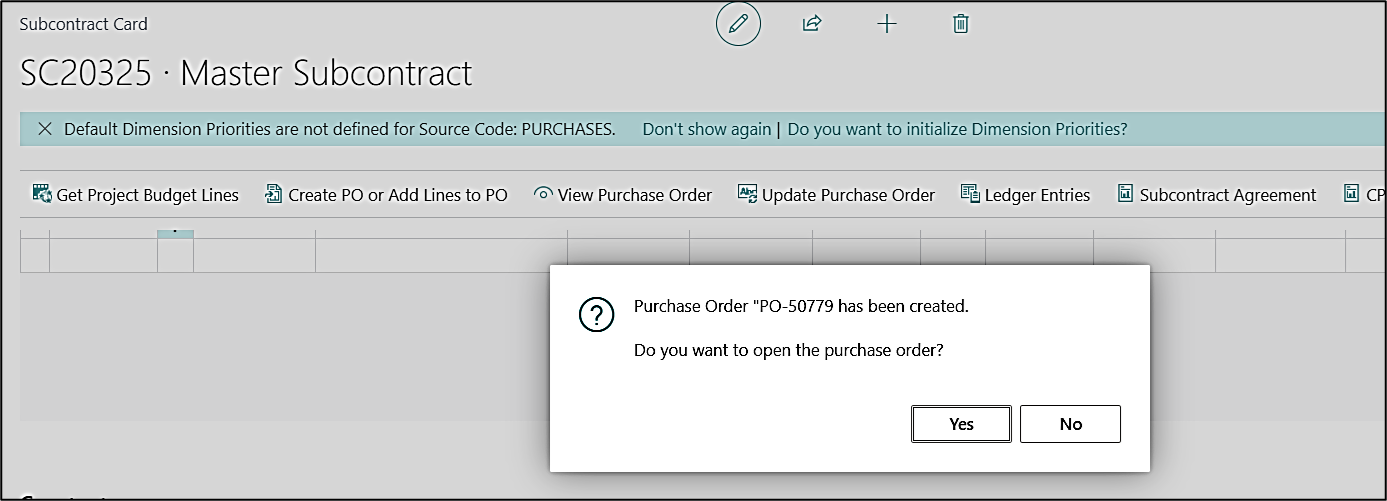Image resolution: width=1387 pixels, height=501 pixels.
Task: Click the Subcontract Card caption
Action: 84,24
